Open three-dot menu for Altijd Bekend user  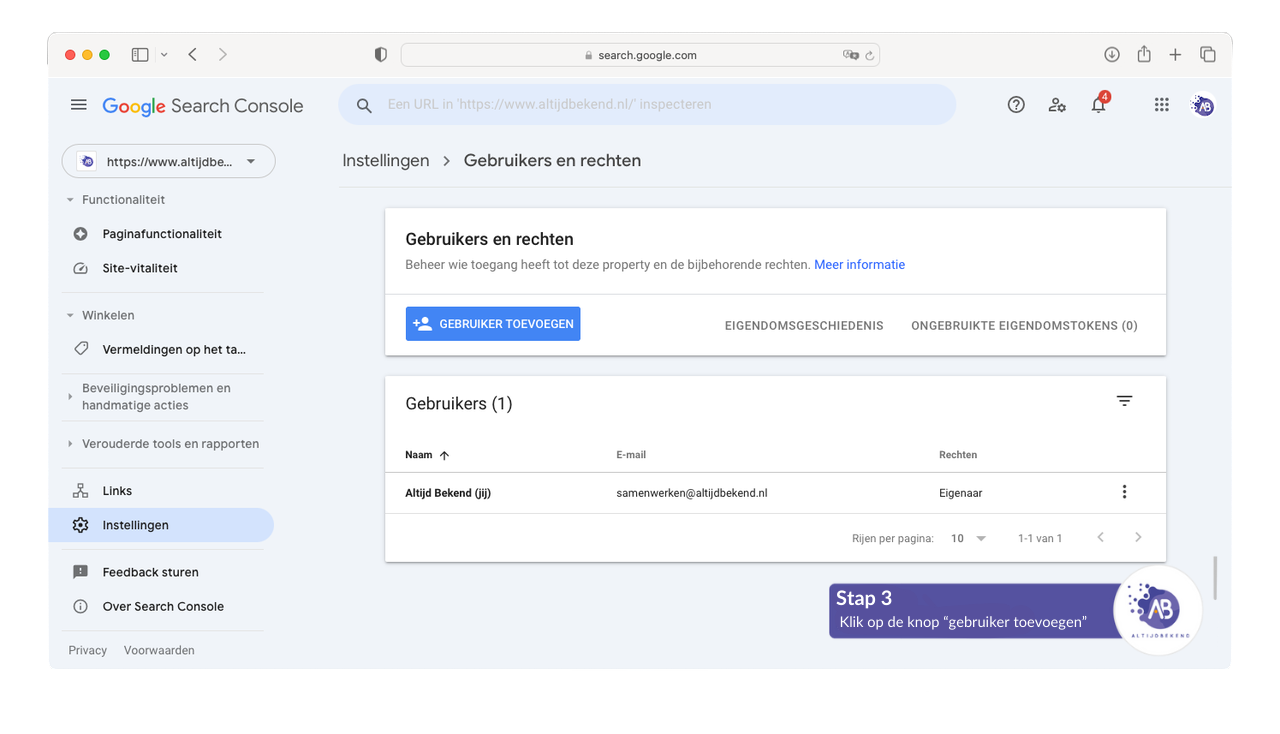tap(1124, 492)
